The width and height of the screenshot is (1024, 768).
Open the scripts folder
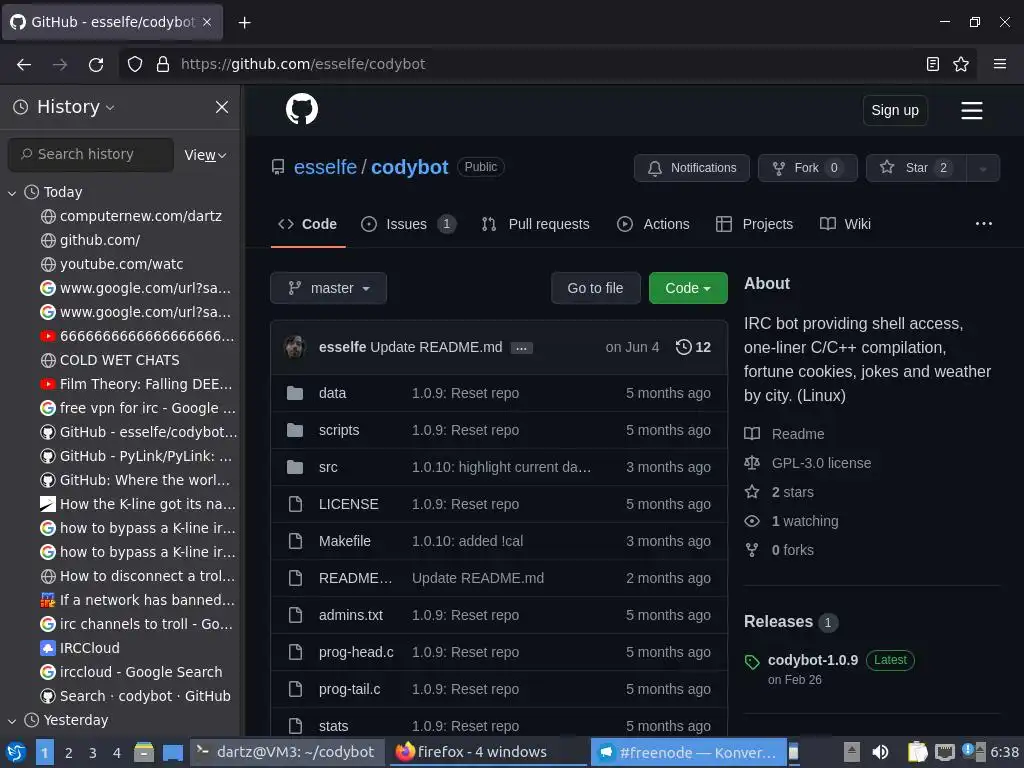click(x=339, y=430)
